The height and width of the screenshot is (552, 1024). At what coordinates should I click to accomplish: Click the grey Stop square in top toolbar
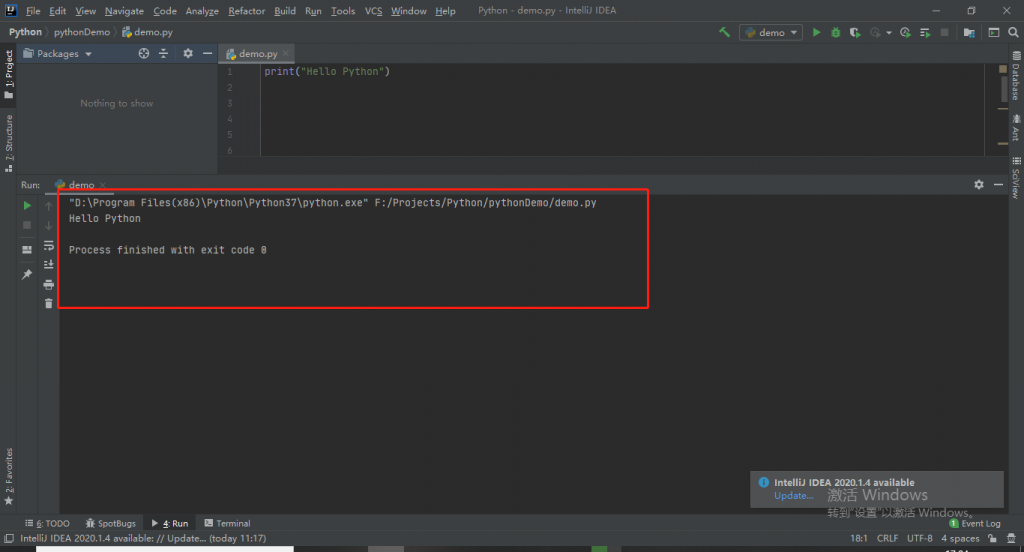(x=944, y=32)
